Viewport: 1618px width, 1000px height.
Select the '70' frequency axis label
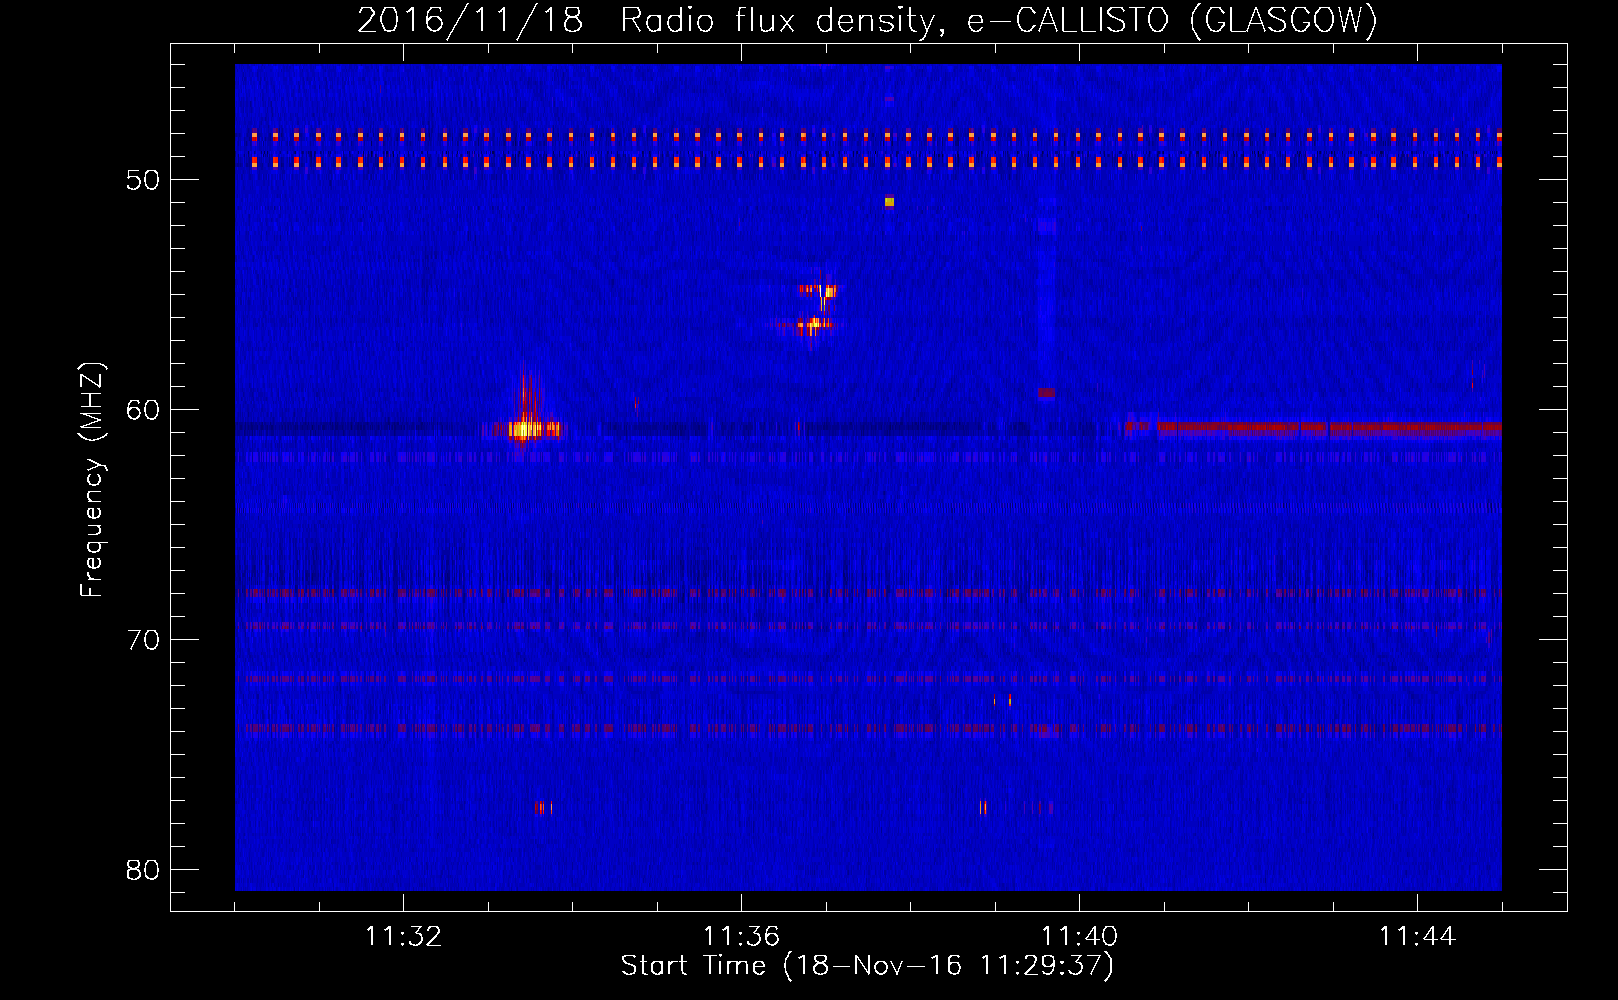point(143,640)
